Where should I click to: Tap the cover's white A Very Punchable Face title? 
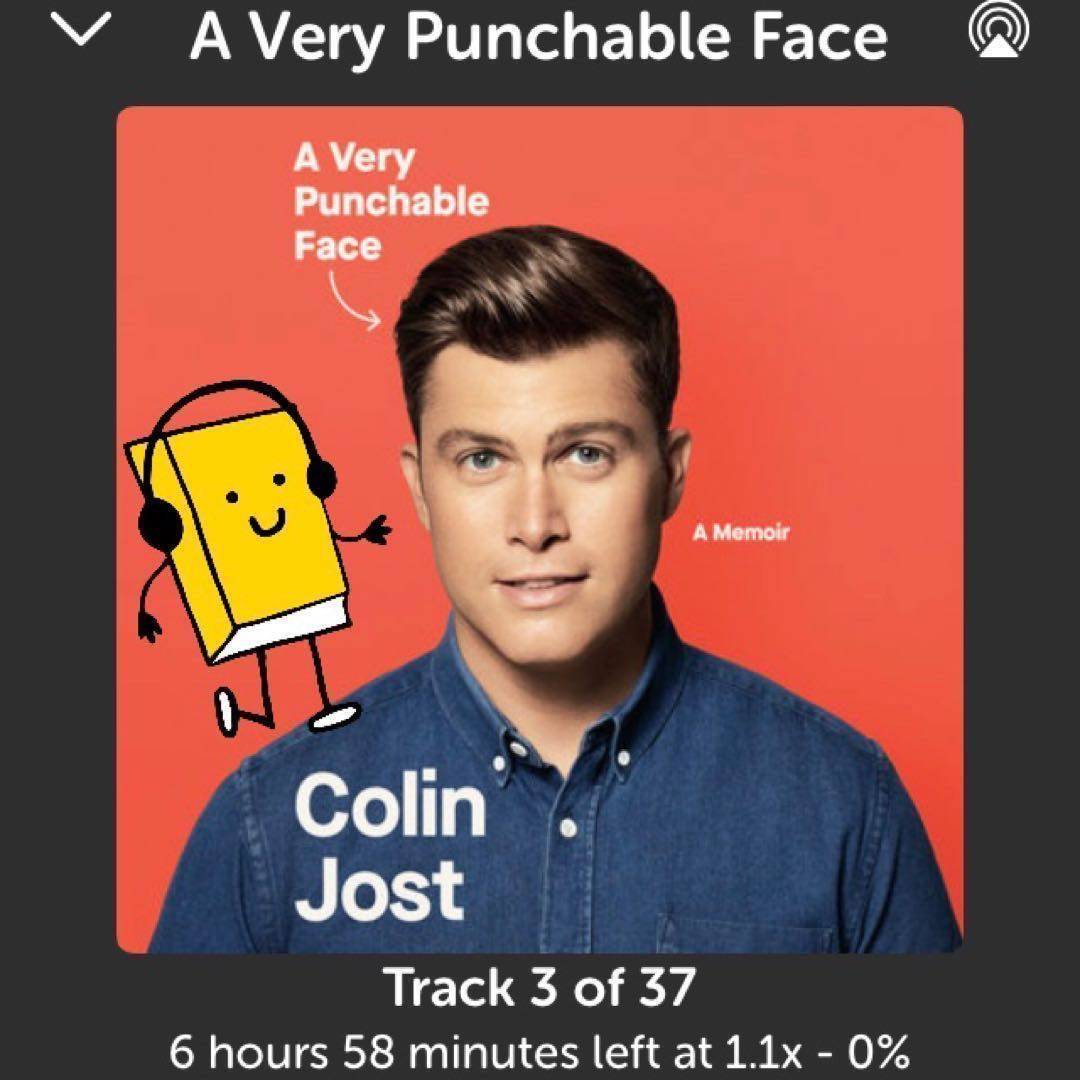coord(390,202)
